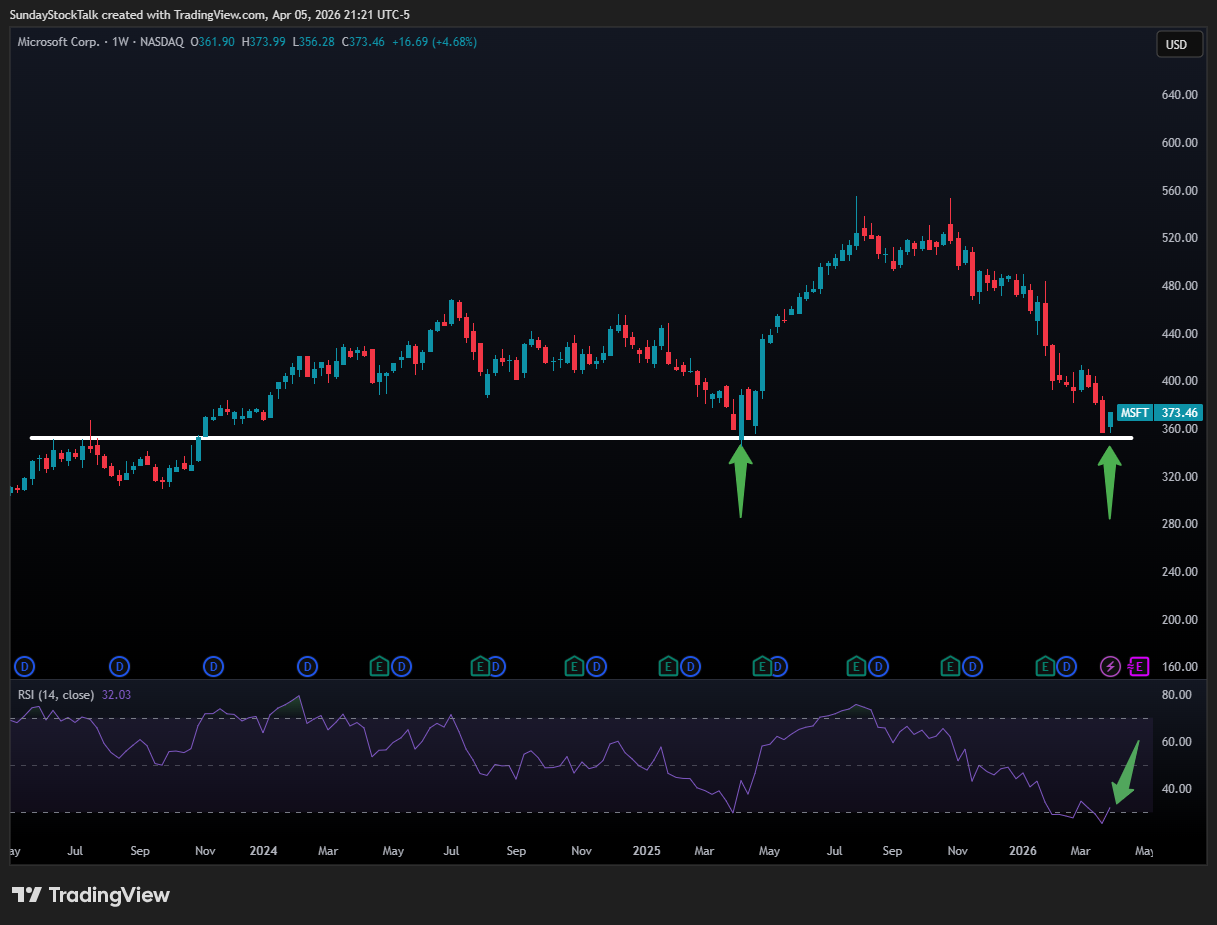Click the 480.00 price axis label

[1178, 286]
